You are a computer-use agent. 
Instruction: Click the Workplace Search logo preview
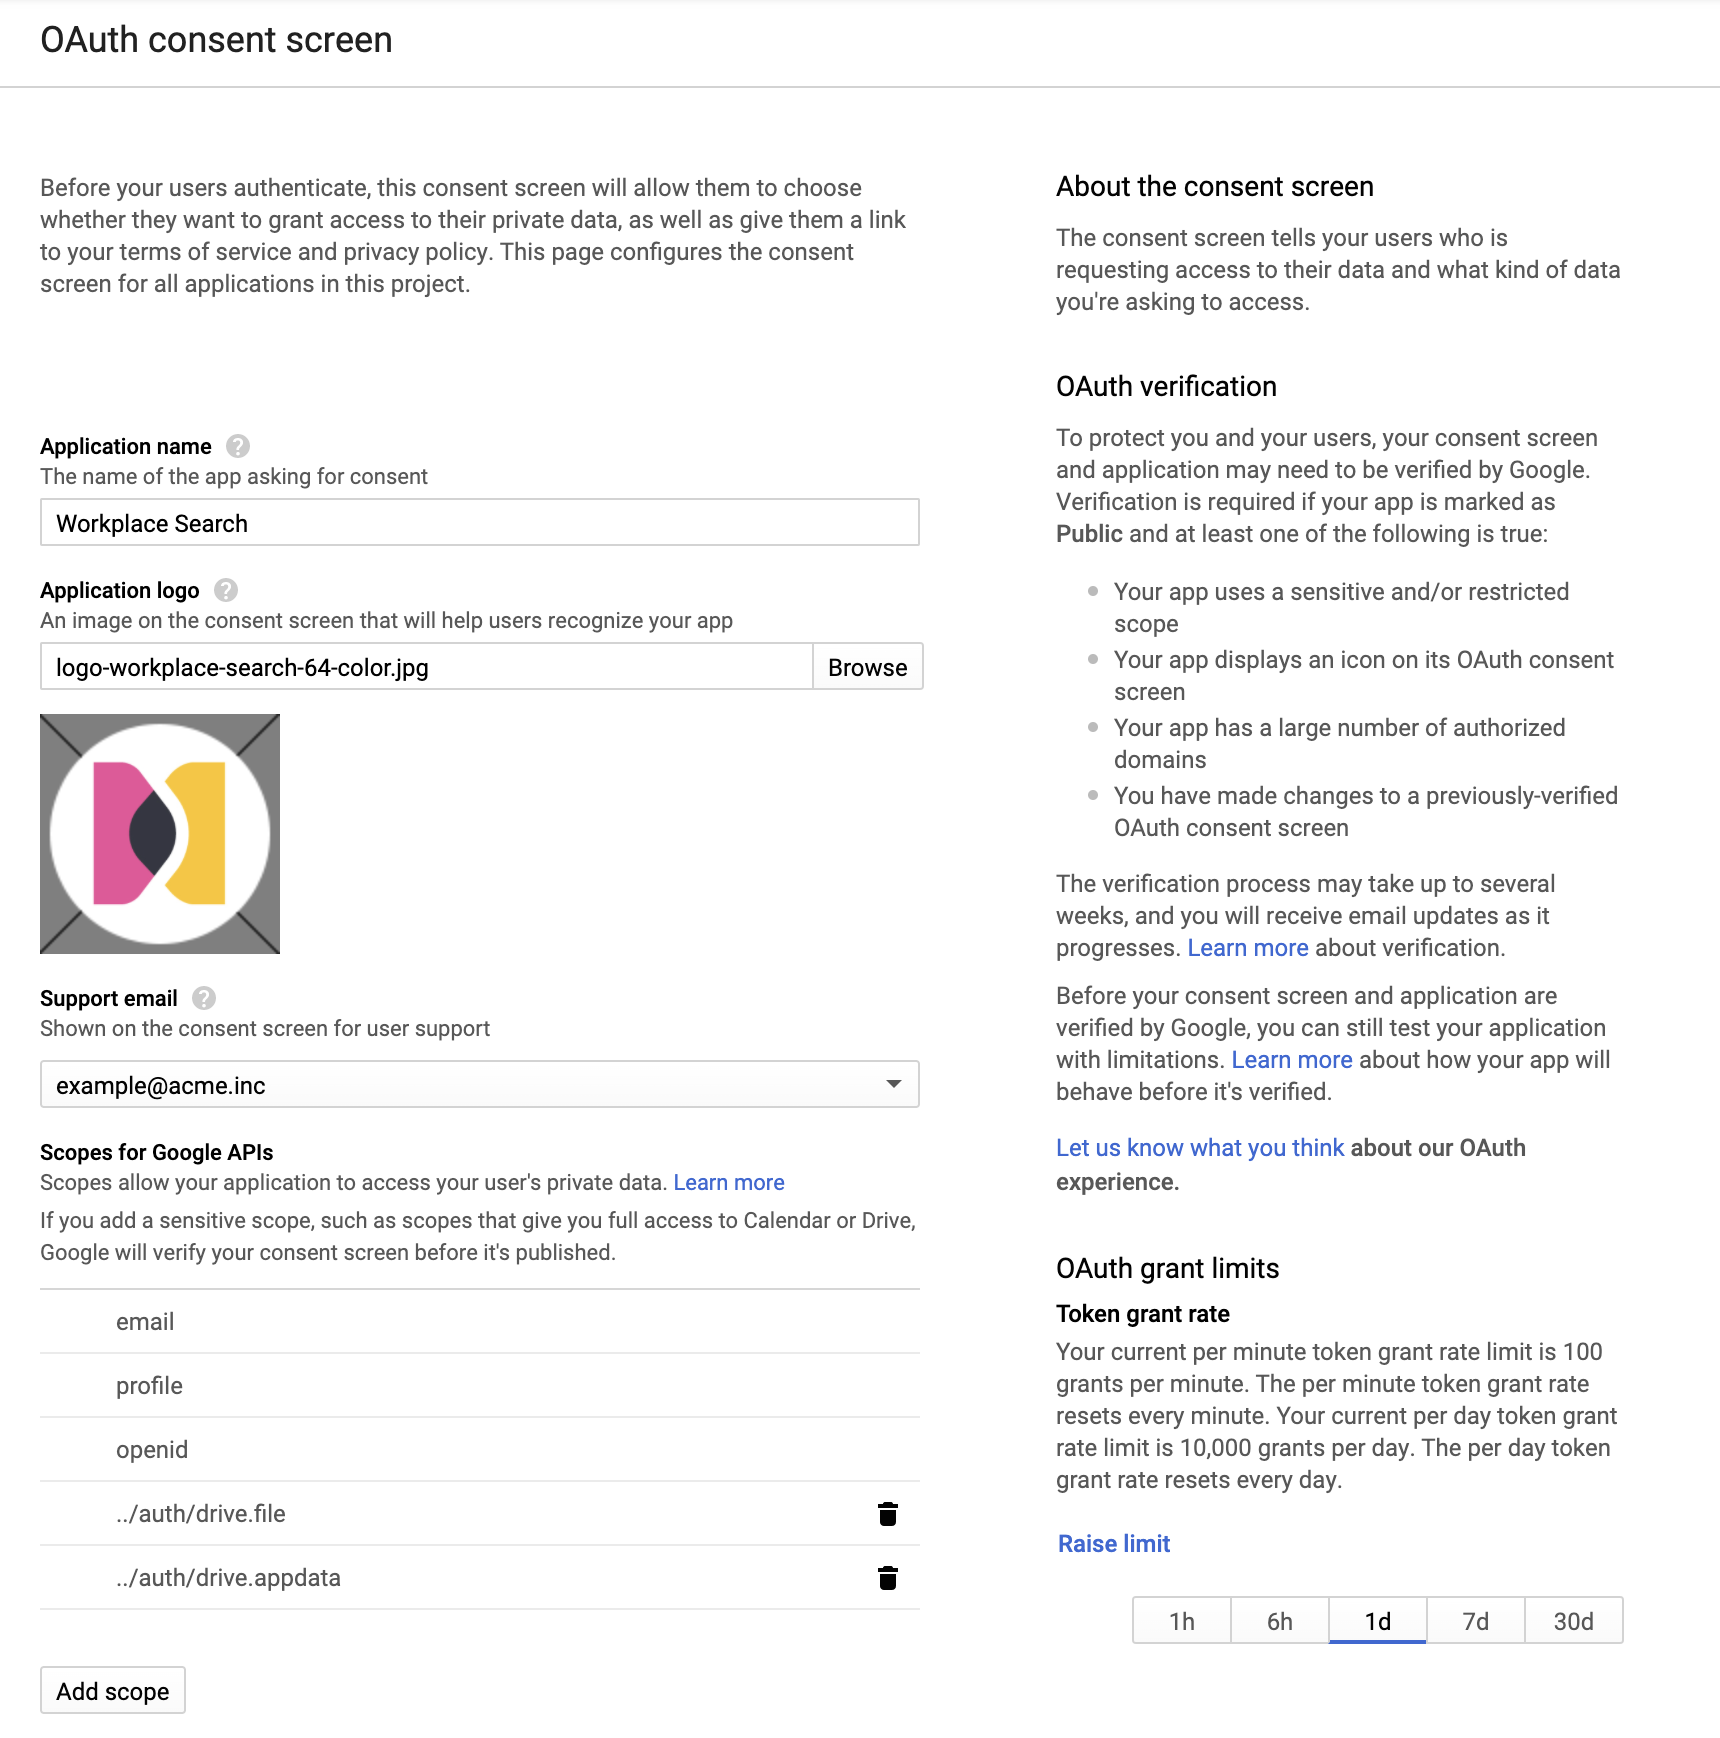[x=160, y=834]
